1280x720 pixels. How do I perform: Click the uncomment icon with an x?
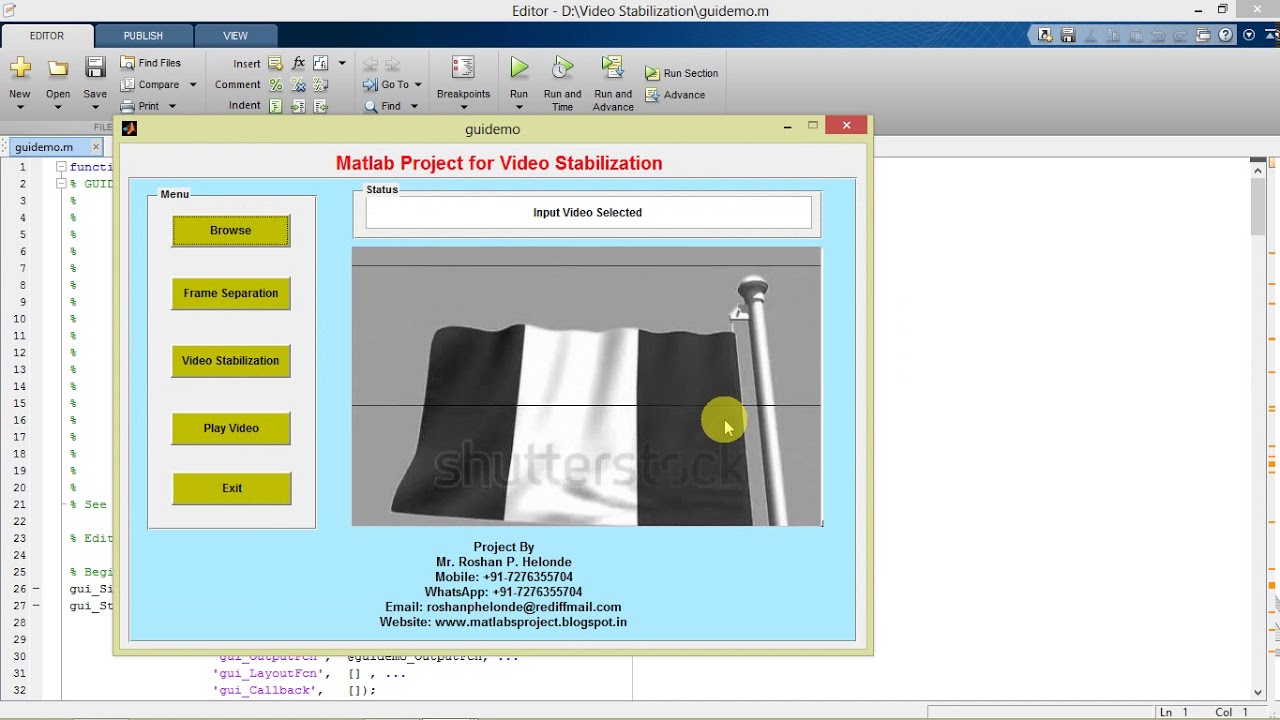tap(298, 85)
